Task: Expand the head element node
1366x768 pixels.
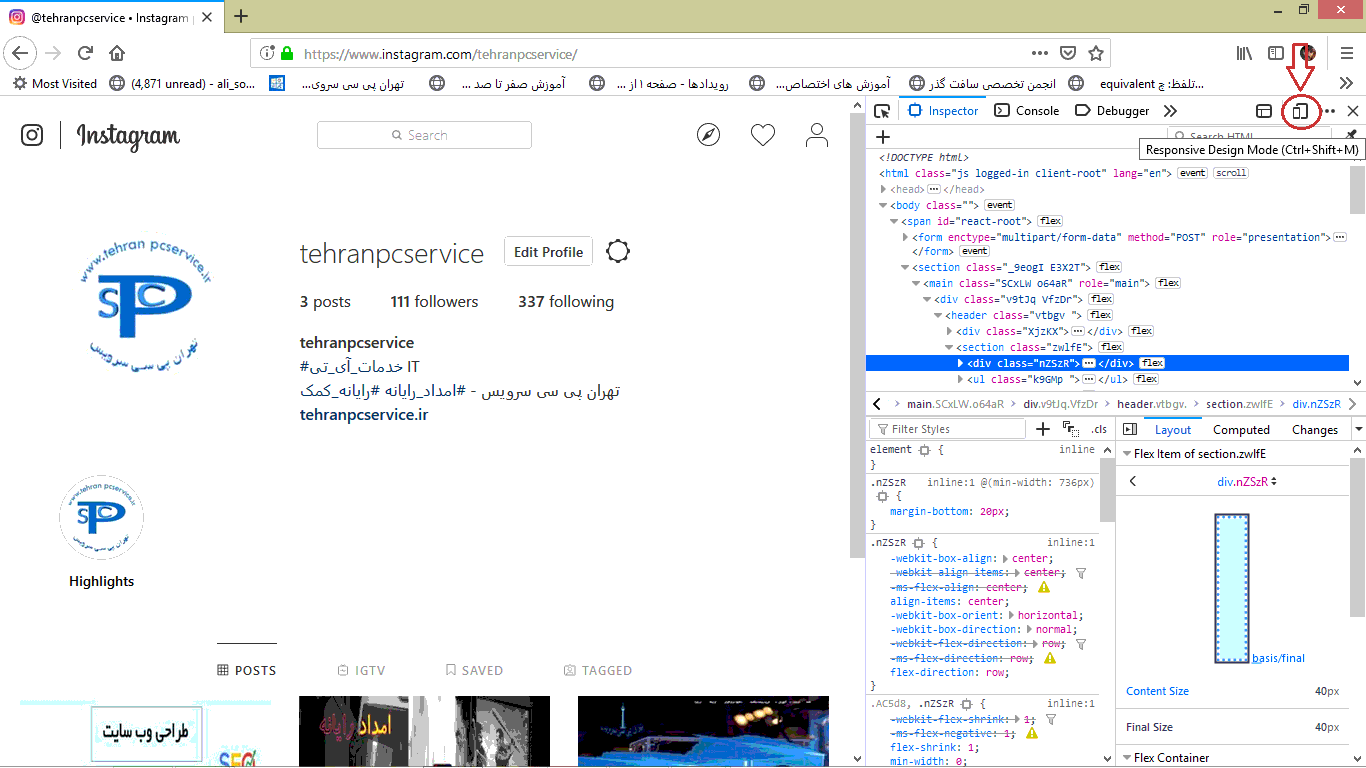Action: tap(884, 189)
